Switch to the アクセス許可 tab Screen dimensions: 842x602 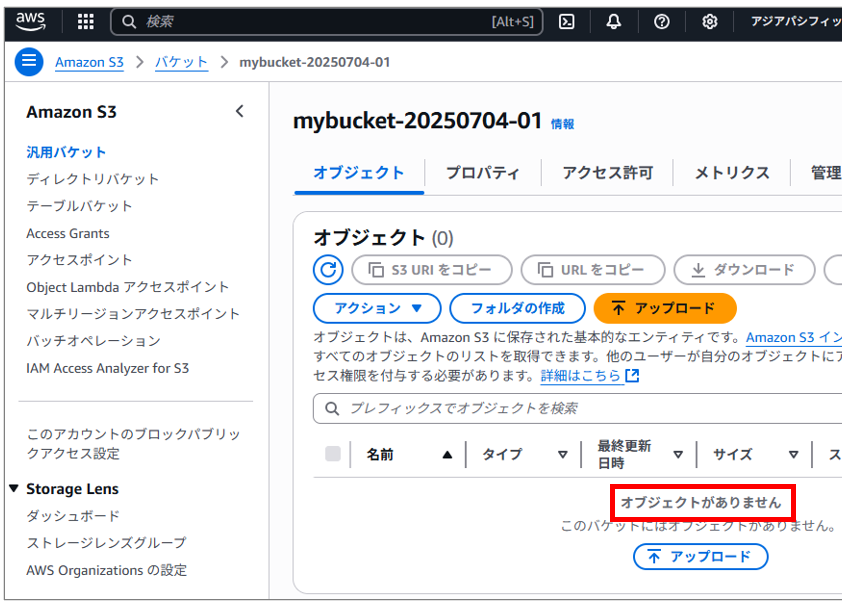607,173
